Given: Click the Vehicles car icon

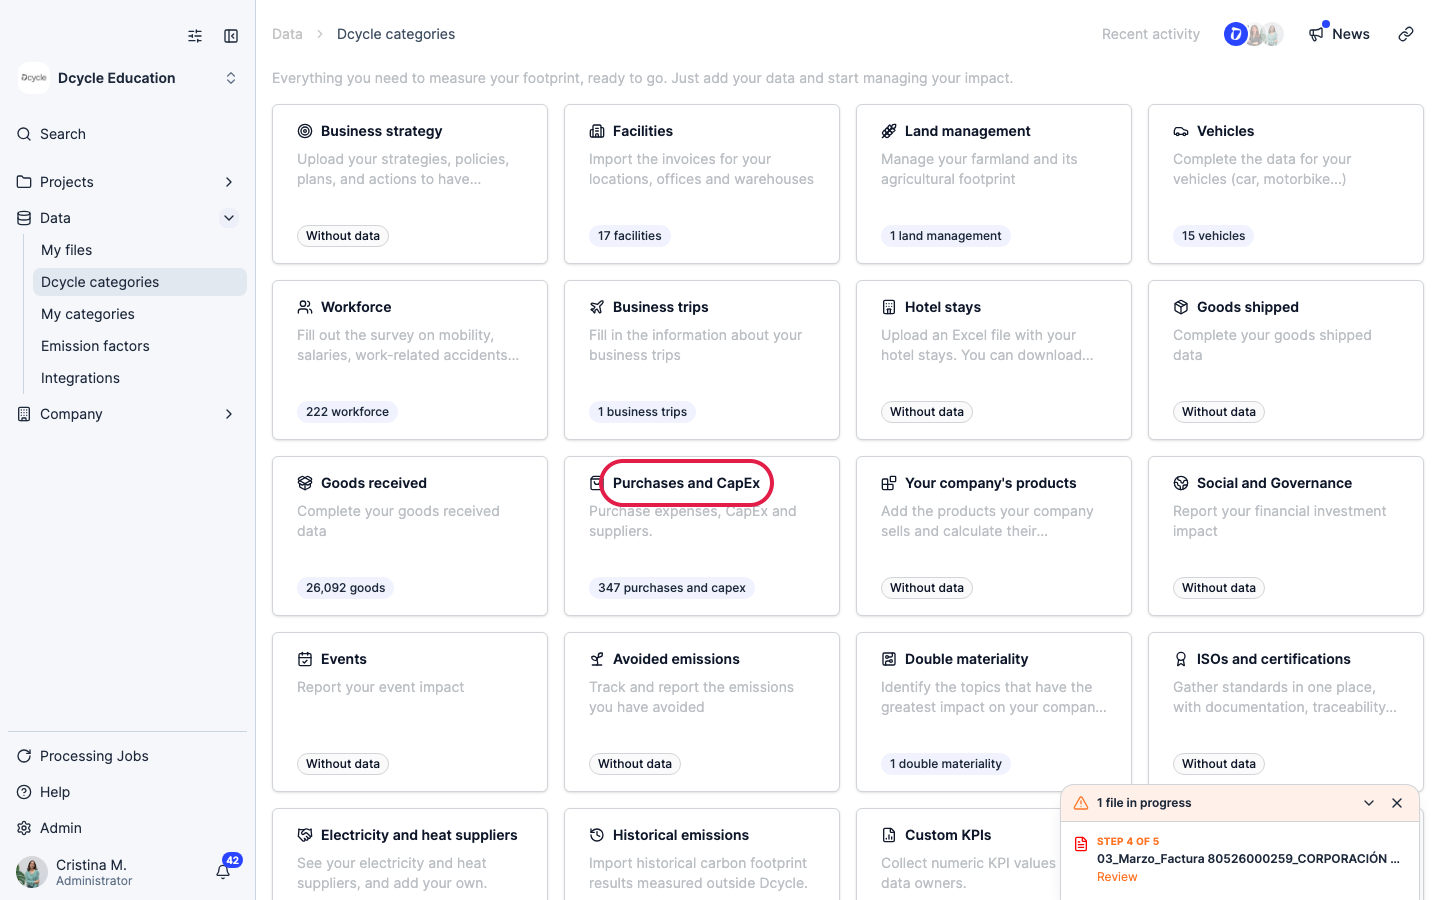Looking at the screenshot, I should pos(1181,131).
